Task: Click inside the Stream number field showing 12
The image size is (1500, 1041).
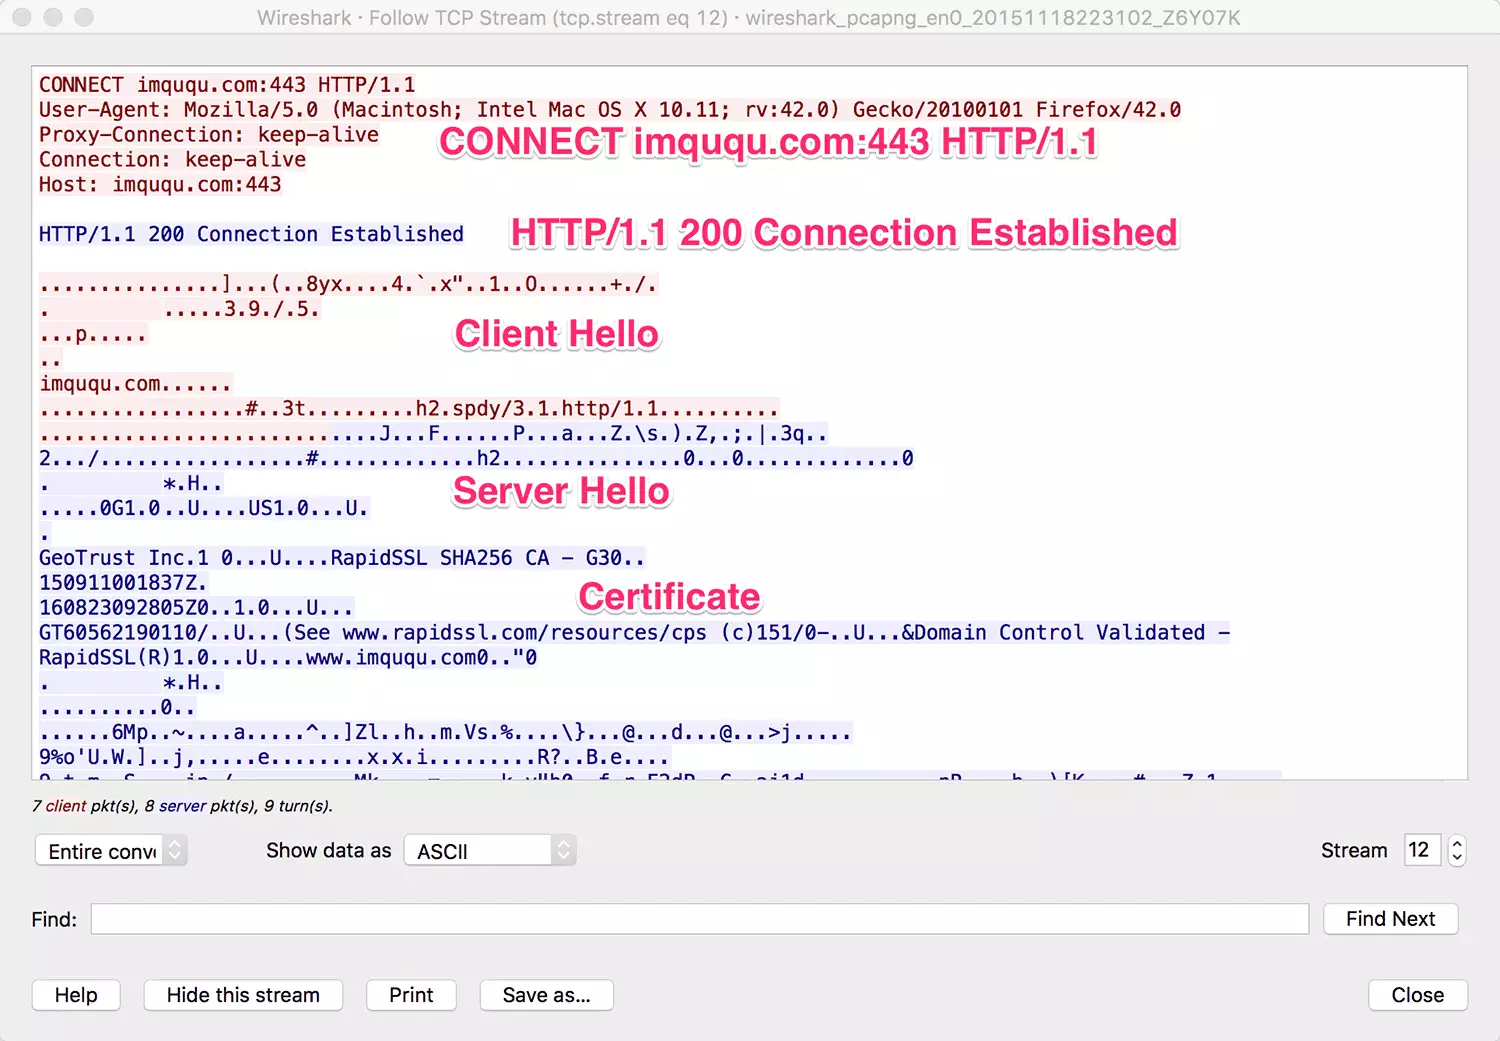Action: [x=1420, y=850]
